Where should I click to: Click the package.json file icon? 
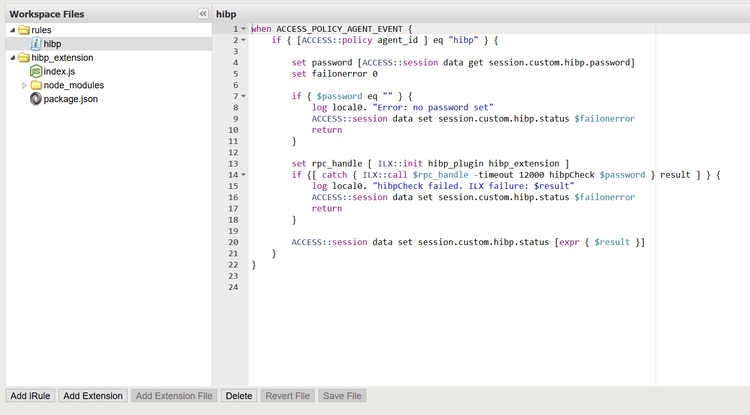tap(35, 99)
